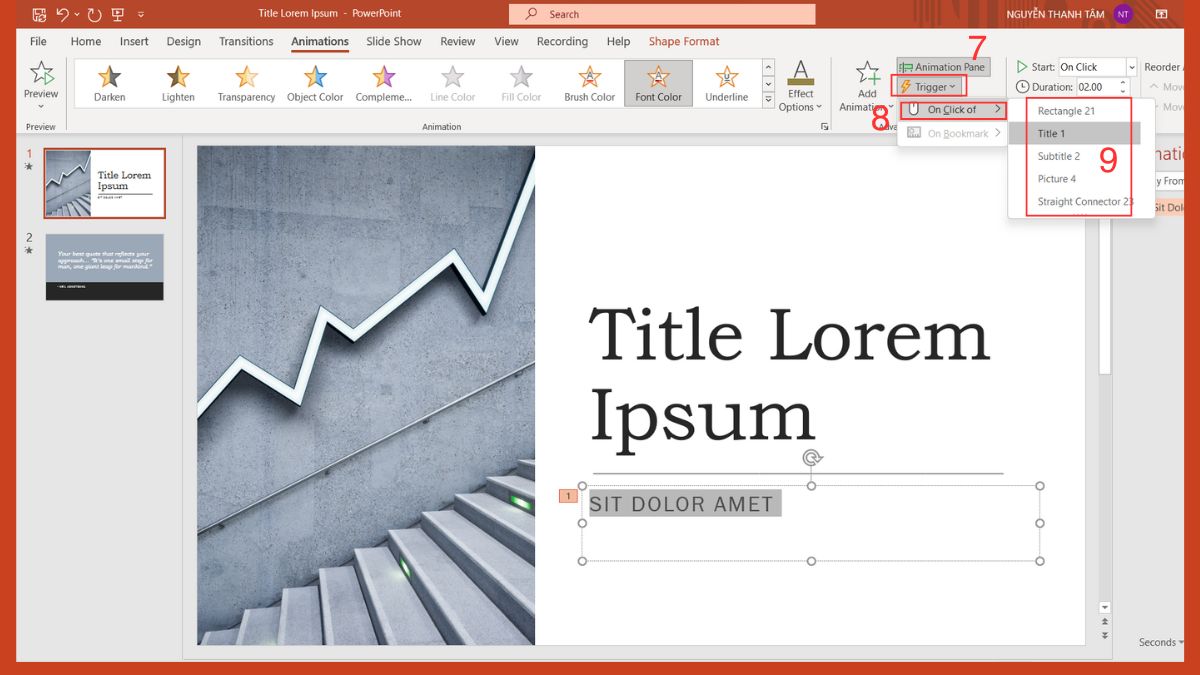Apply the Brush Color animation effect
Viewport: 1200px width, 675px height.
pos(588,83)
